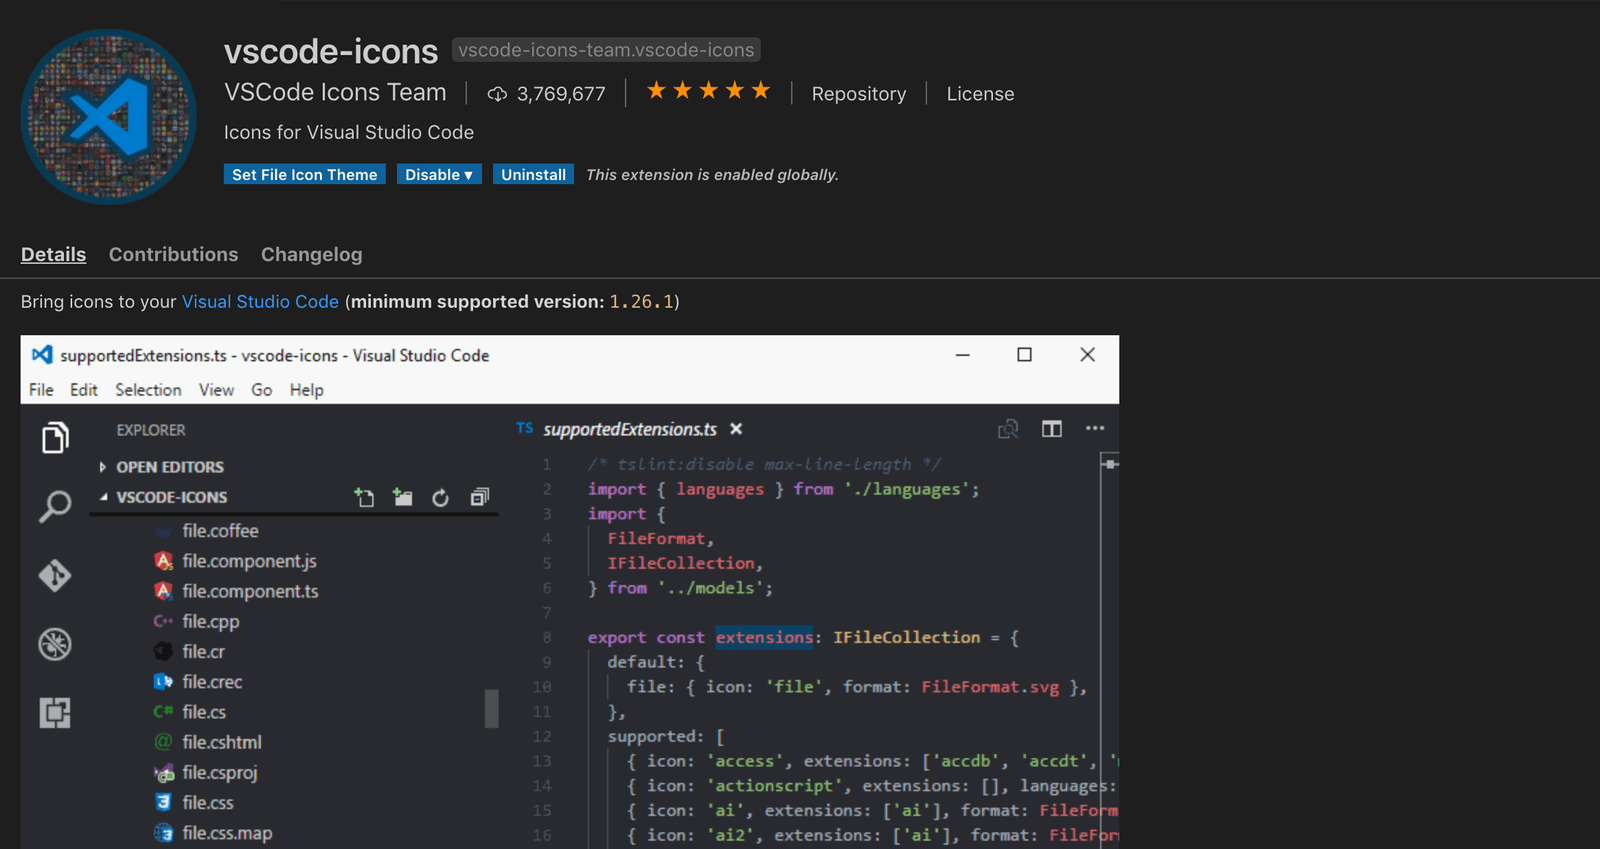Expand OPEN EDITORS section in preview
The width and height of the screenshot is (1600, 849).
pyautogui.click(x=169, y=467)
